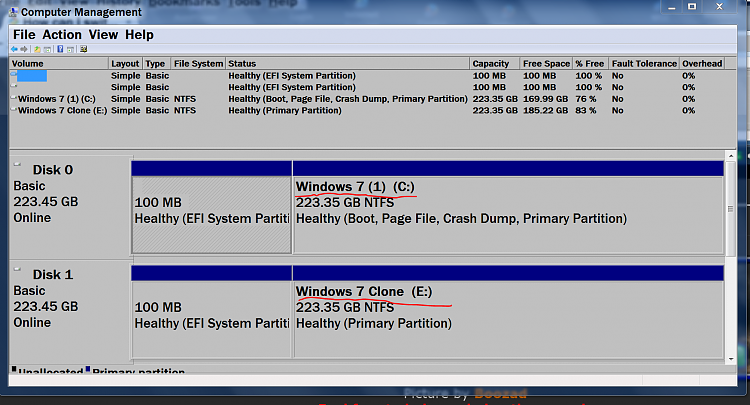Click the 185.22 GB free space cell
This screenshot has height=405, width=750.
pyautogui.click(x=545, y=110)
